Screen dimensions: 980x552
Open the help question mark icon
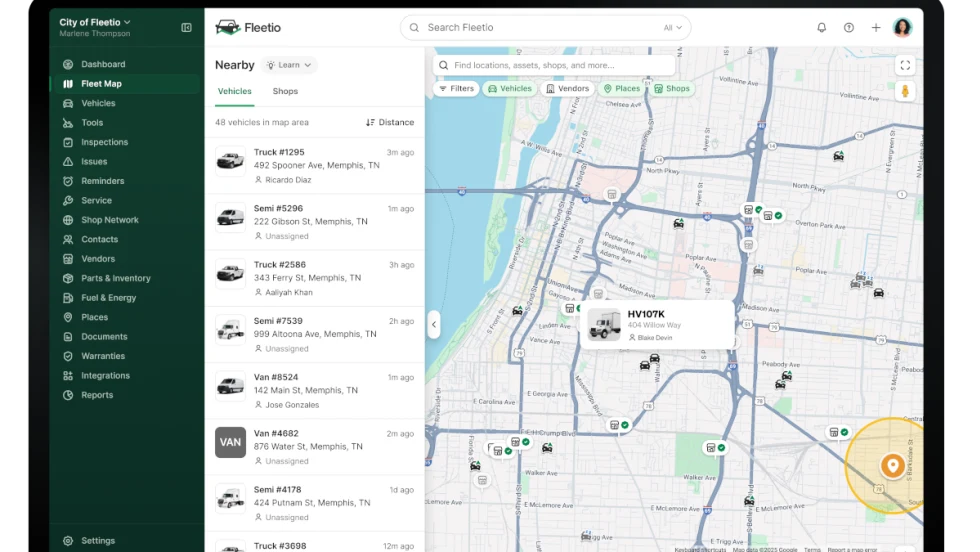point(849,28)
